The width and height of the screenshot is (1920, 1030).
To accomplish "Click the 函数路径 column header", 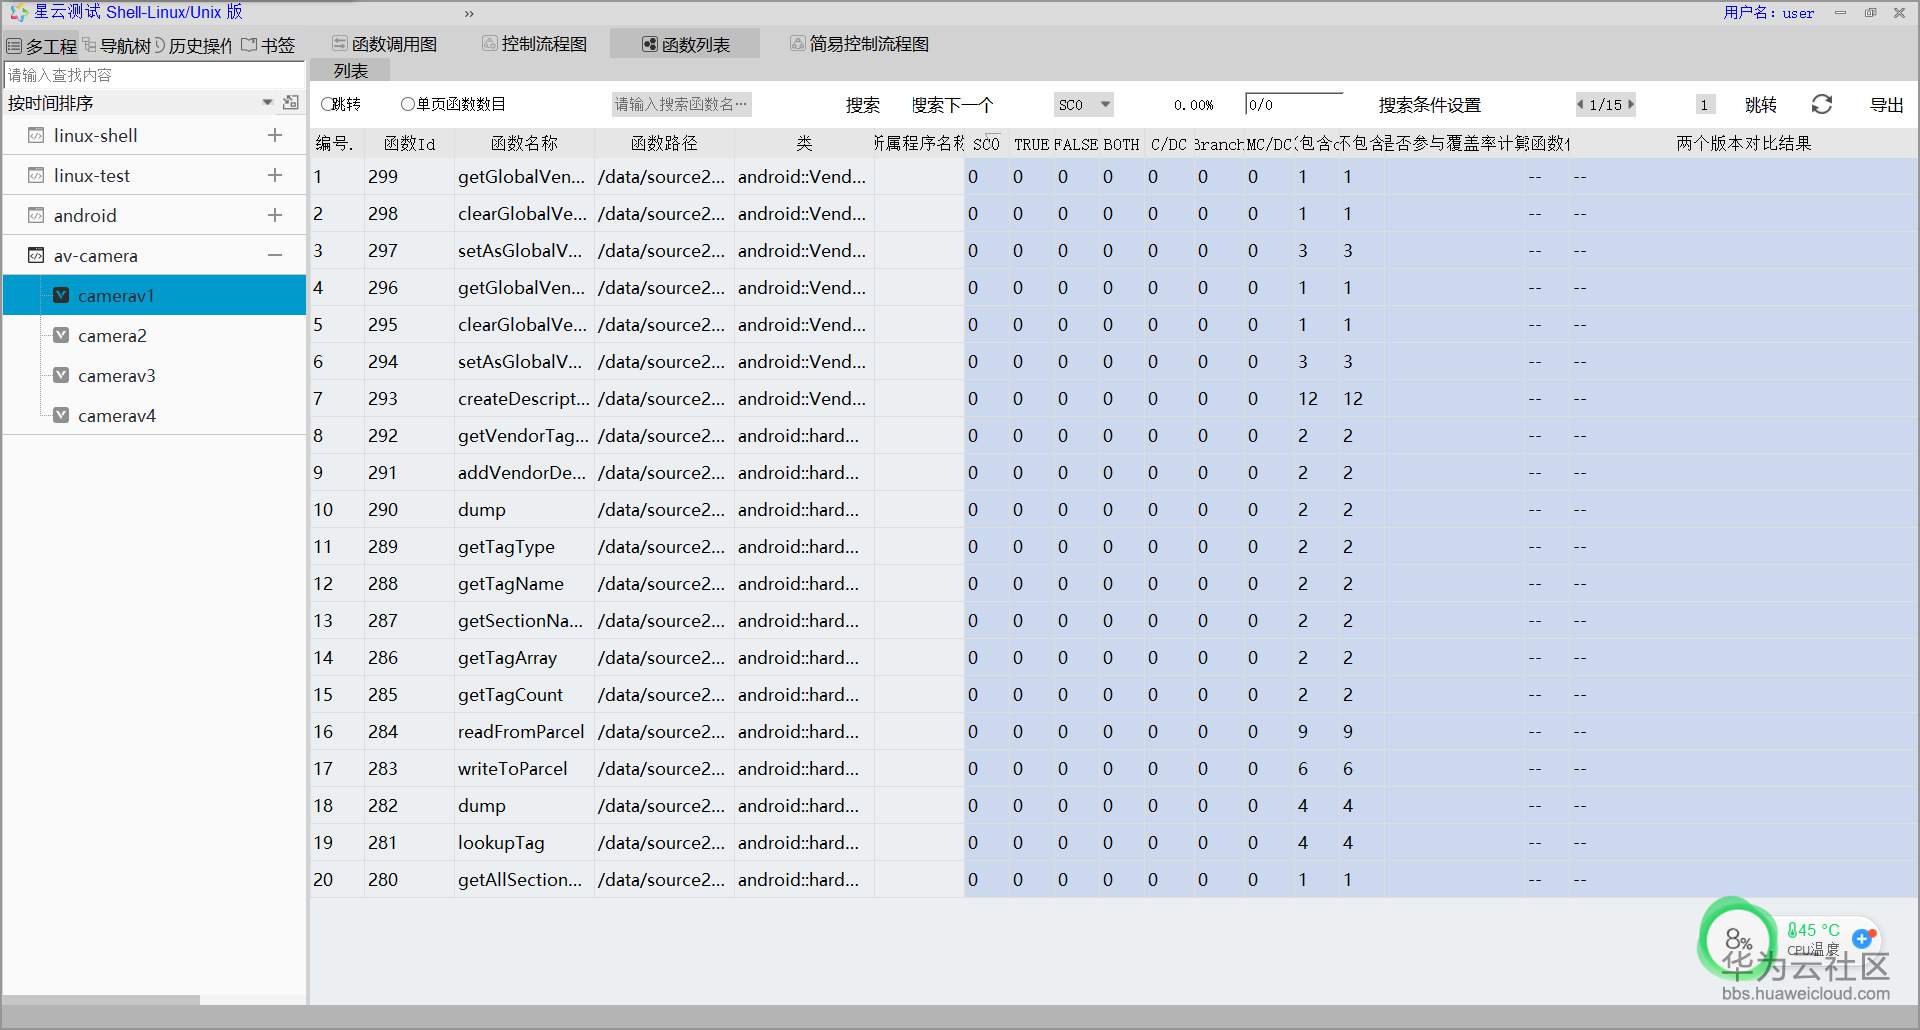I will pos(664,144).
